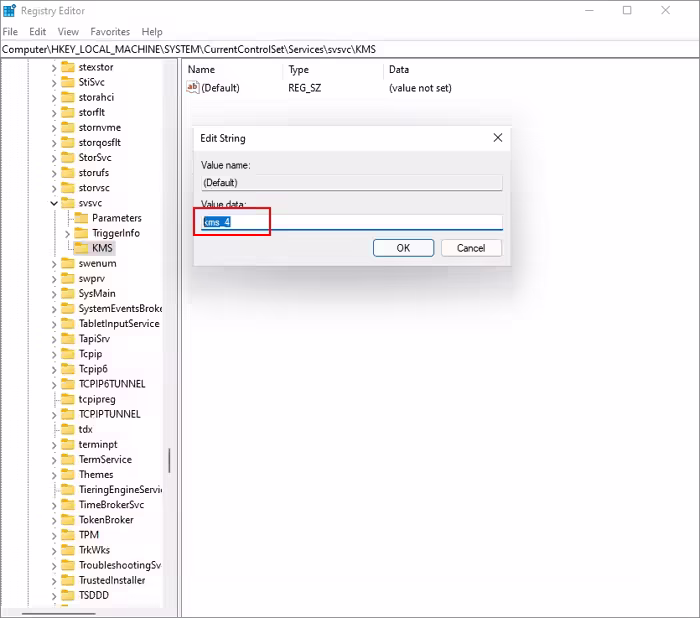The image size is (700, 618).
Task: Select the storvsc key
Action: (94, 188)
